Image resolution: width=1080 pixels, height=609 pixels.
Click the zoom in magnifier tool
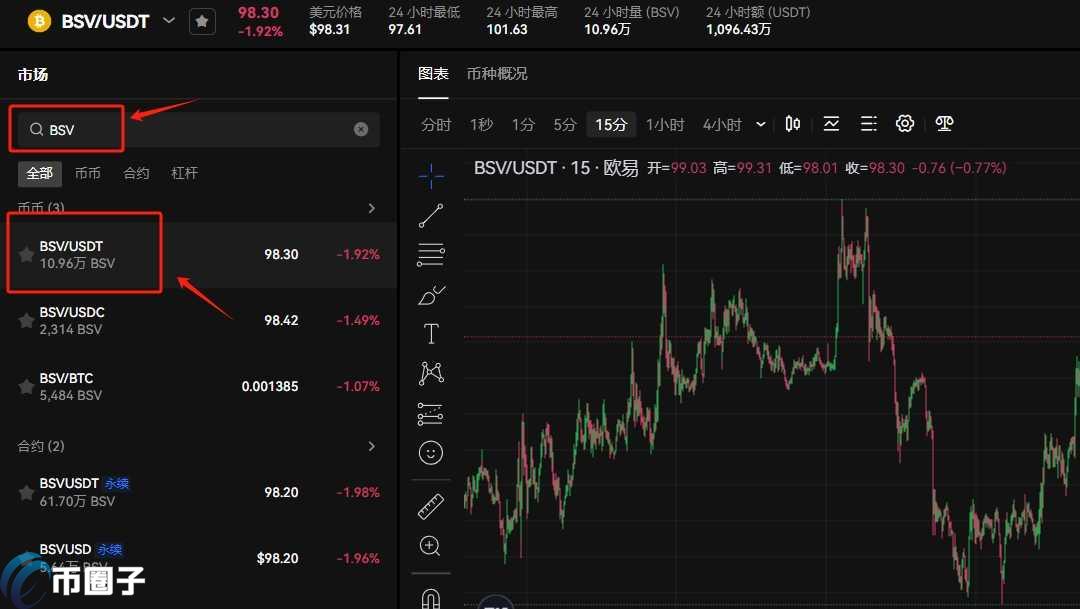coord(431,545)
